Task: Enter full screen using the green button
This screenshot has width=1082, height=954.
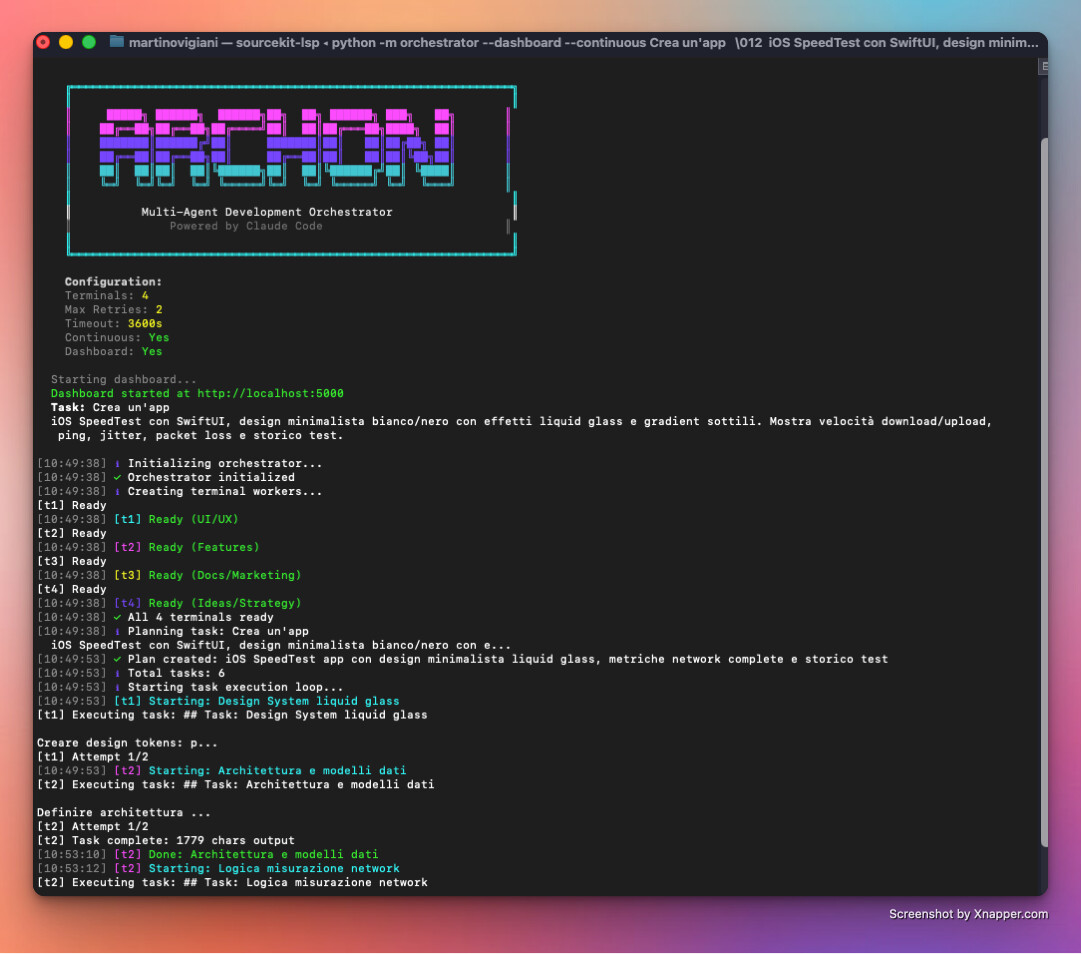Action: click(x=89, y=42)
